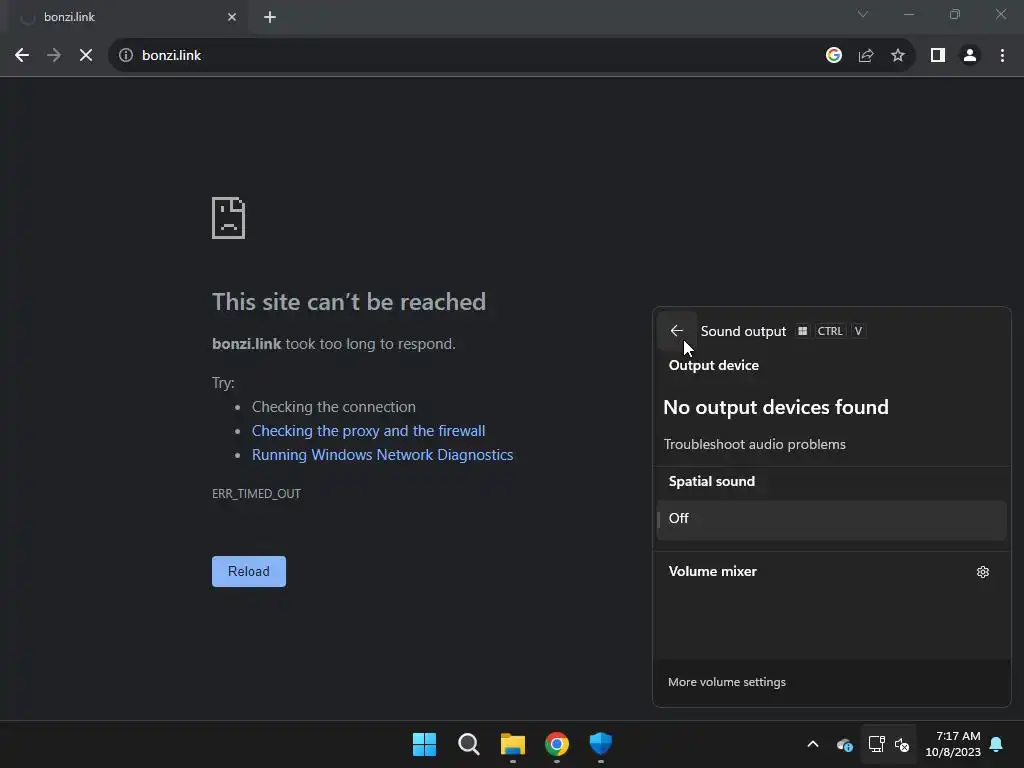Show hidden system tray icons
The width and height of the screenshot is (1024, 768).
[x=813, y=744]
